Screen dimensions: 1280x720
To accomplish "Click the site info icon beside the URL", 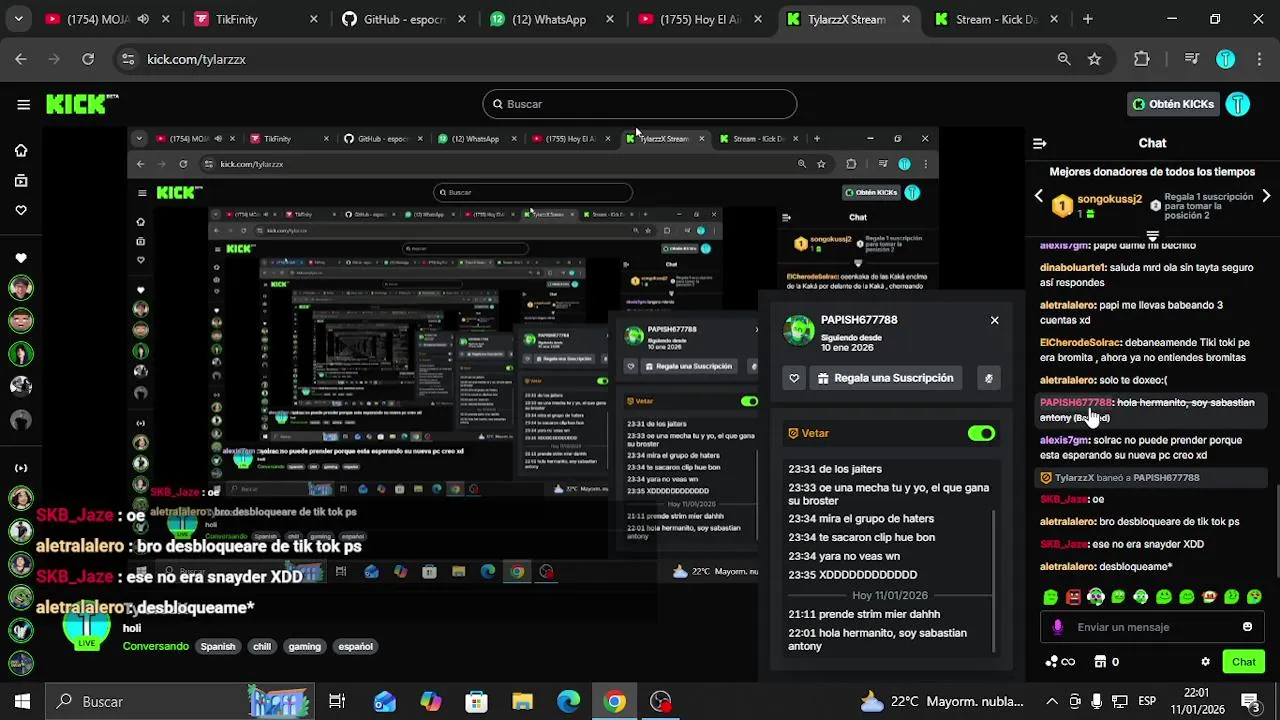I will coord(127,59).
